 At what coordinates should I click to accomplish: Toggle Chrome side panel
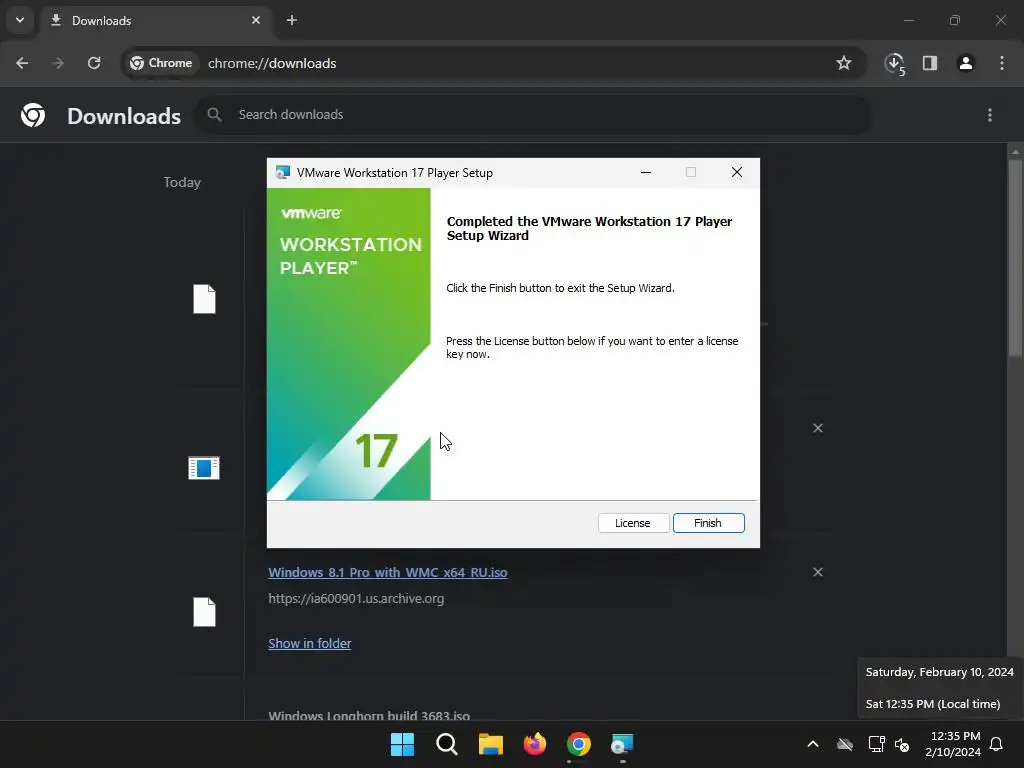[930, 63]
